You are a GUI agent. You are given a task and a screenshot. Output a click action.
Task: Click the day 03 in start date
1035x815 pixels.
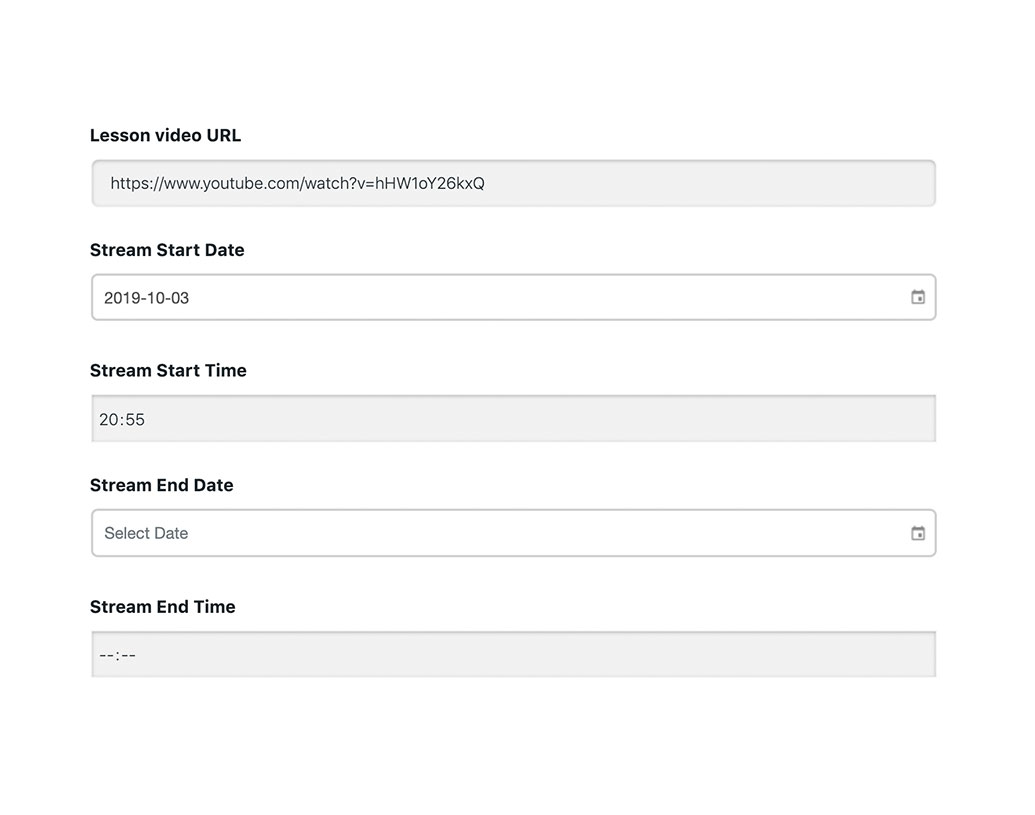(x=179, y=298)
